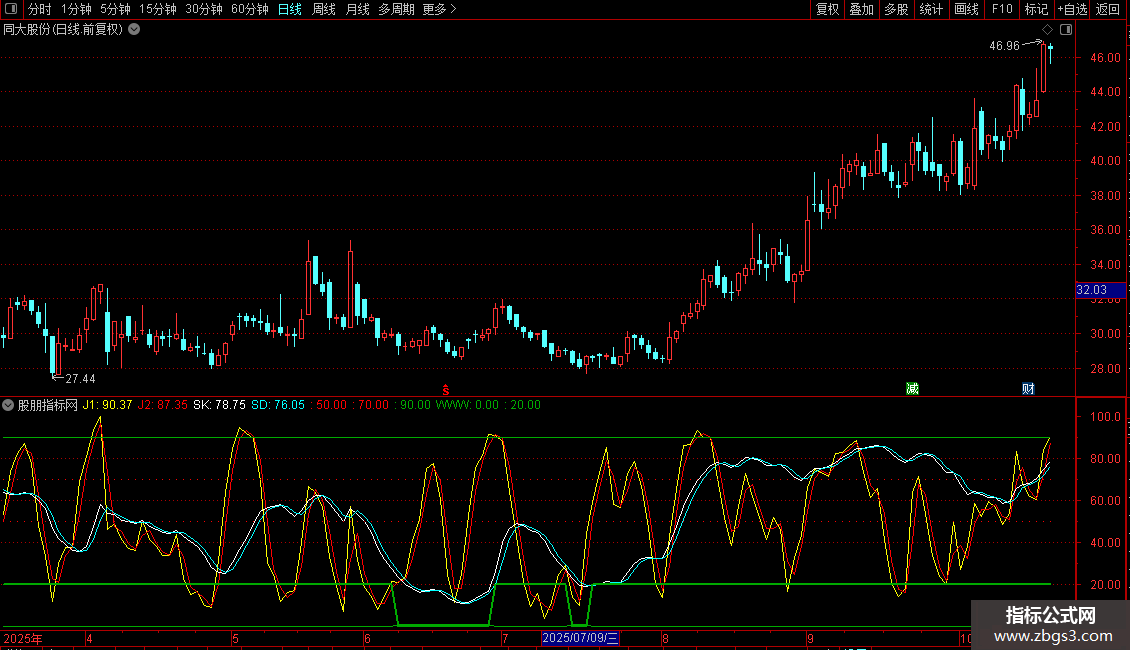Click the green 减 marker icon
This screenshot has width=1130, height=650.
[x=911, y=388]
